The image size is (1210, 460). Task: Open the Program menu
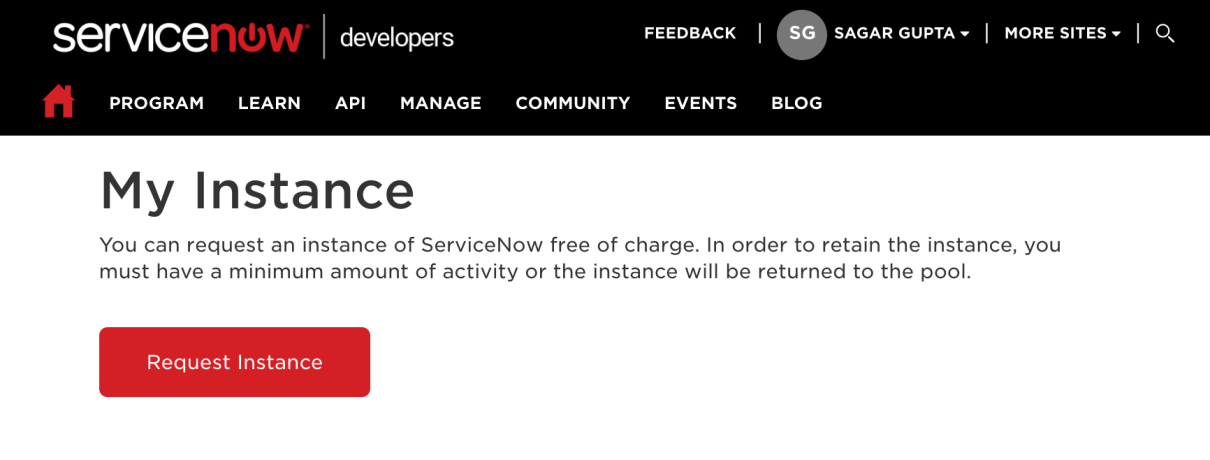[x=156, y=103]
